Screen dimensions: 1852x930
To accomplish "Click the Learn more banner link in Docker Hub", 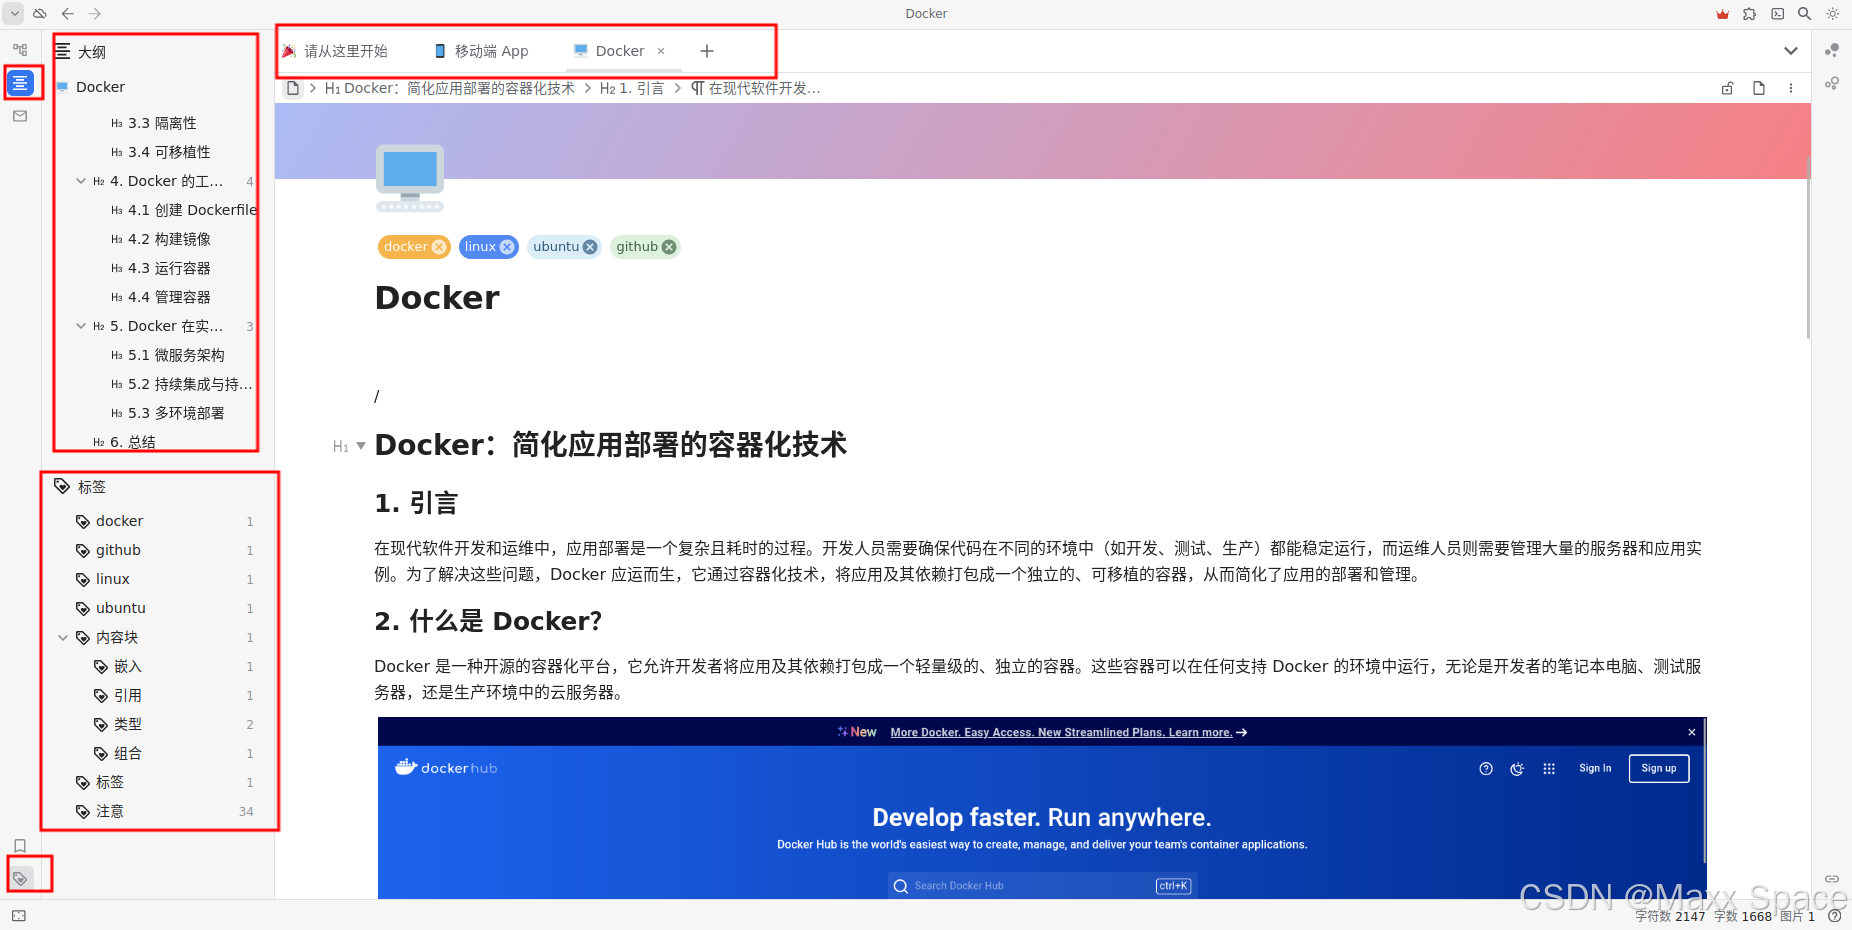I will [x=1068, y=733].
